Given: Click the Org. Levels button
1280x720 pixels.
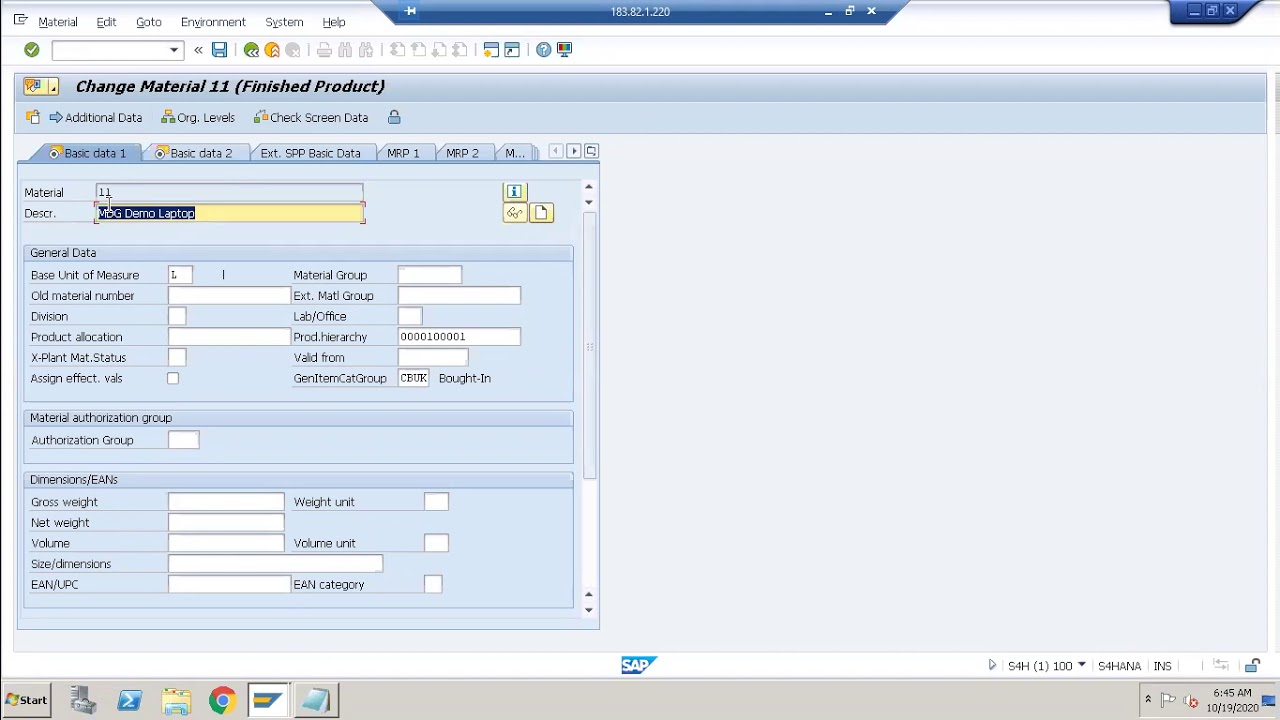Looking at the screenshot, I should click(x=198, y=117).
